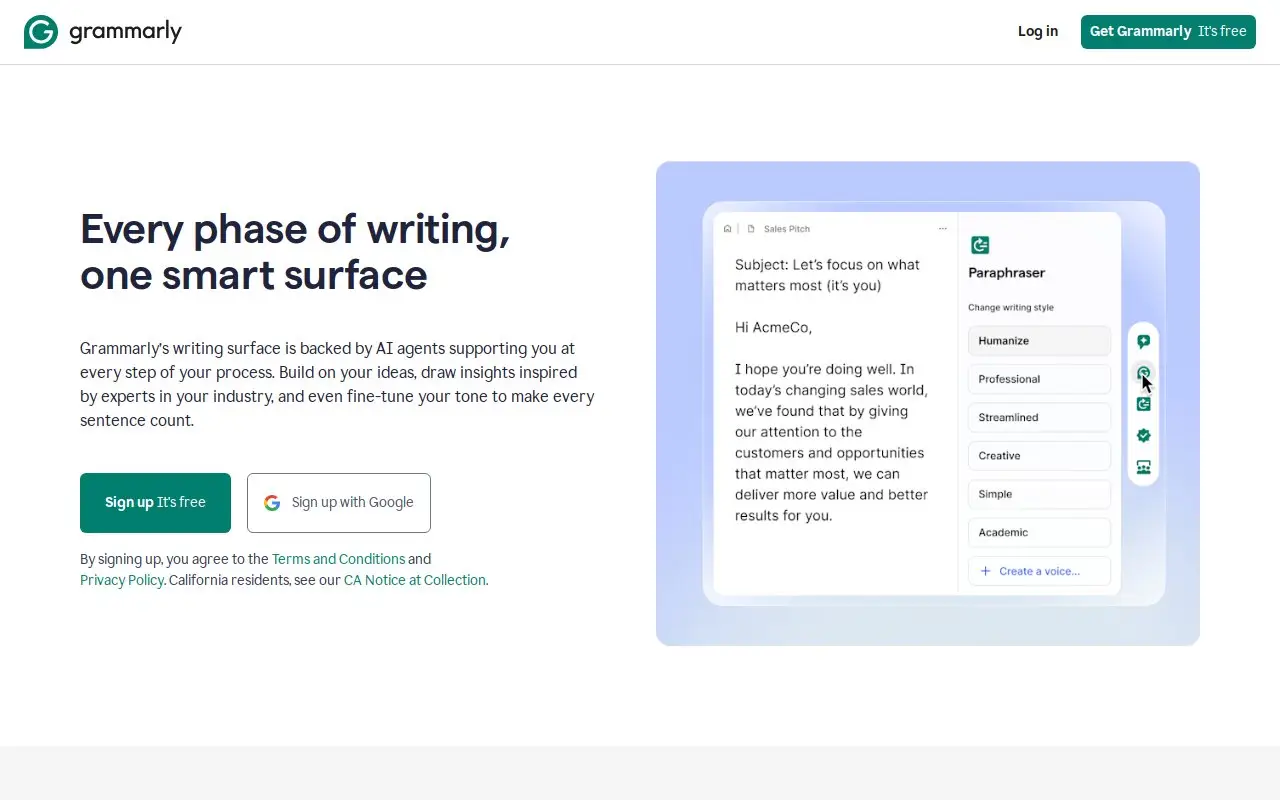The image size is (1280, 800).
Task: Click the Get Grammarly It's free button
Action: coord(1168,32)
